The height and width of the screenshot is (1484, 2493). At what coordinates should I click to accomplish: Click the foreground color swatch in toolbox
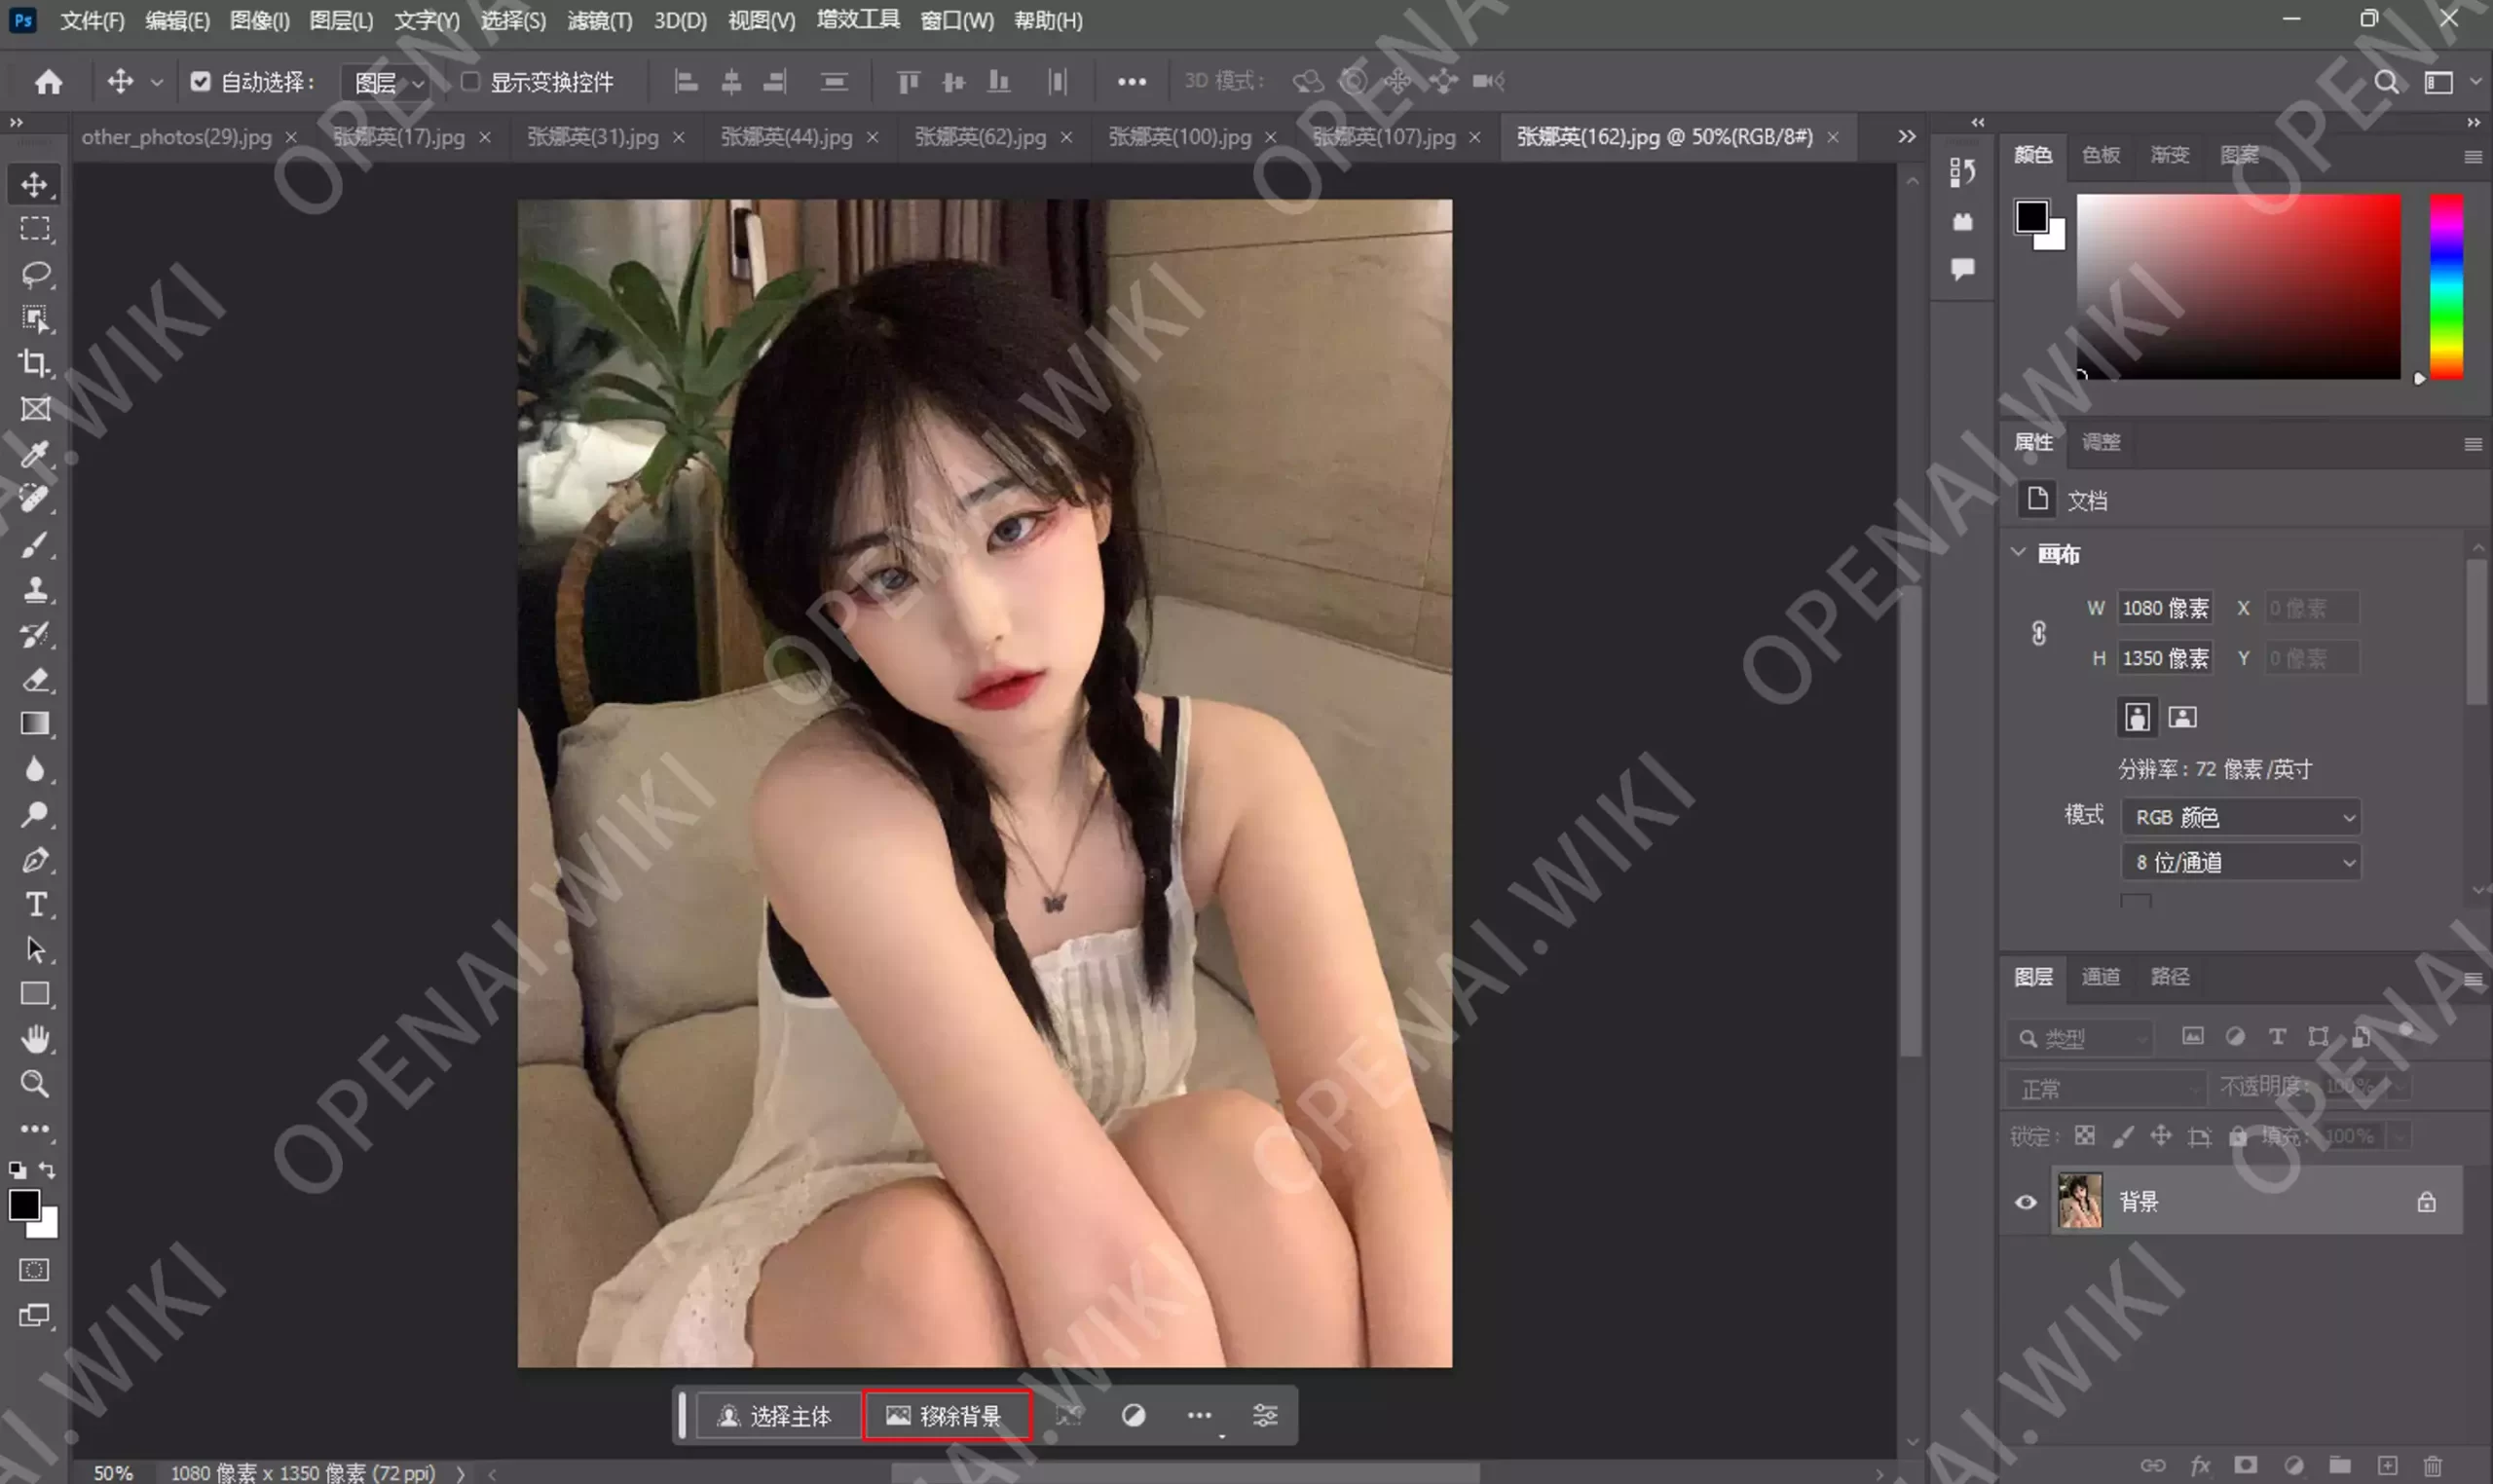[x=24, y=1206]
